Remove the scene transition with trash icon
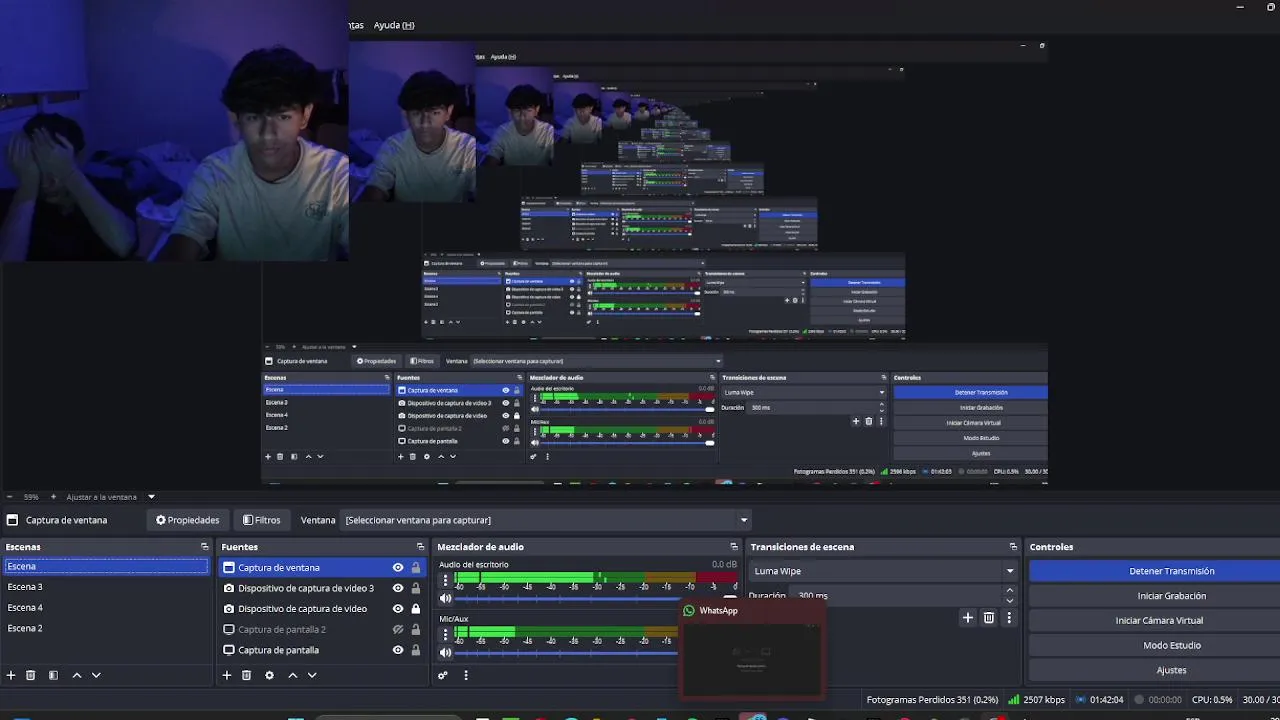This screenshot has height=720, width=1280. pyautogui.click(x=989, y=618)
